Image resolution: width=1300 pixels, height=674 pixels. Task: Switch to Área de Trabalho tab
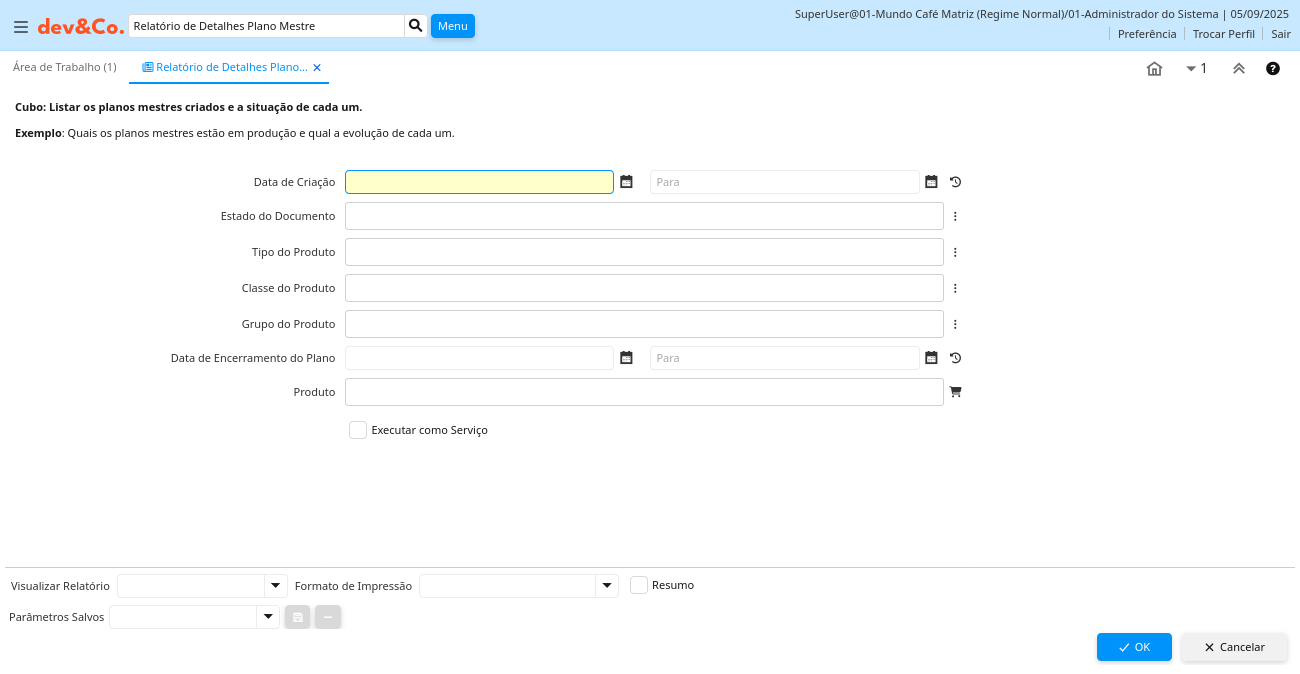(x=64, y=67)
